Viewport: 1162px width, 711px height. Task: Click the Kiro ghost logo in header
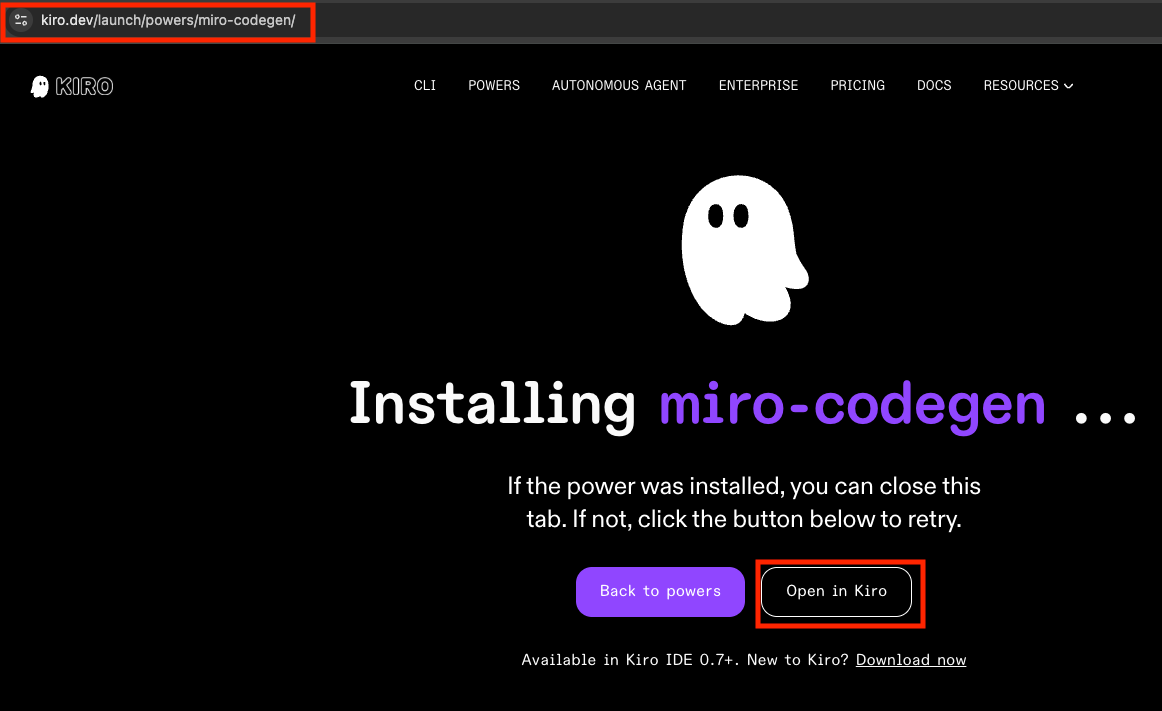[71, 86]
